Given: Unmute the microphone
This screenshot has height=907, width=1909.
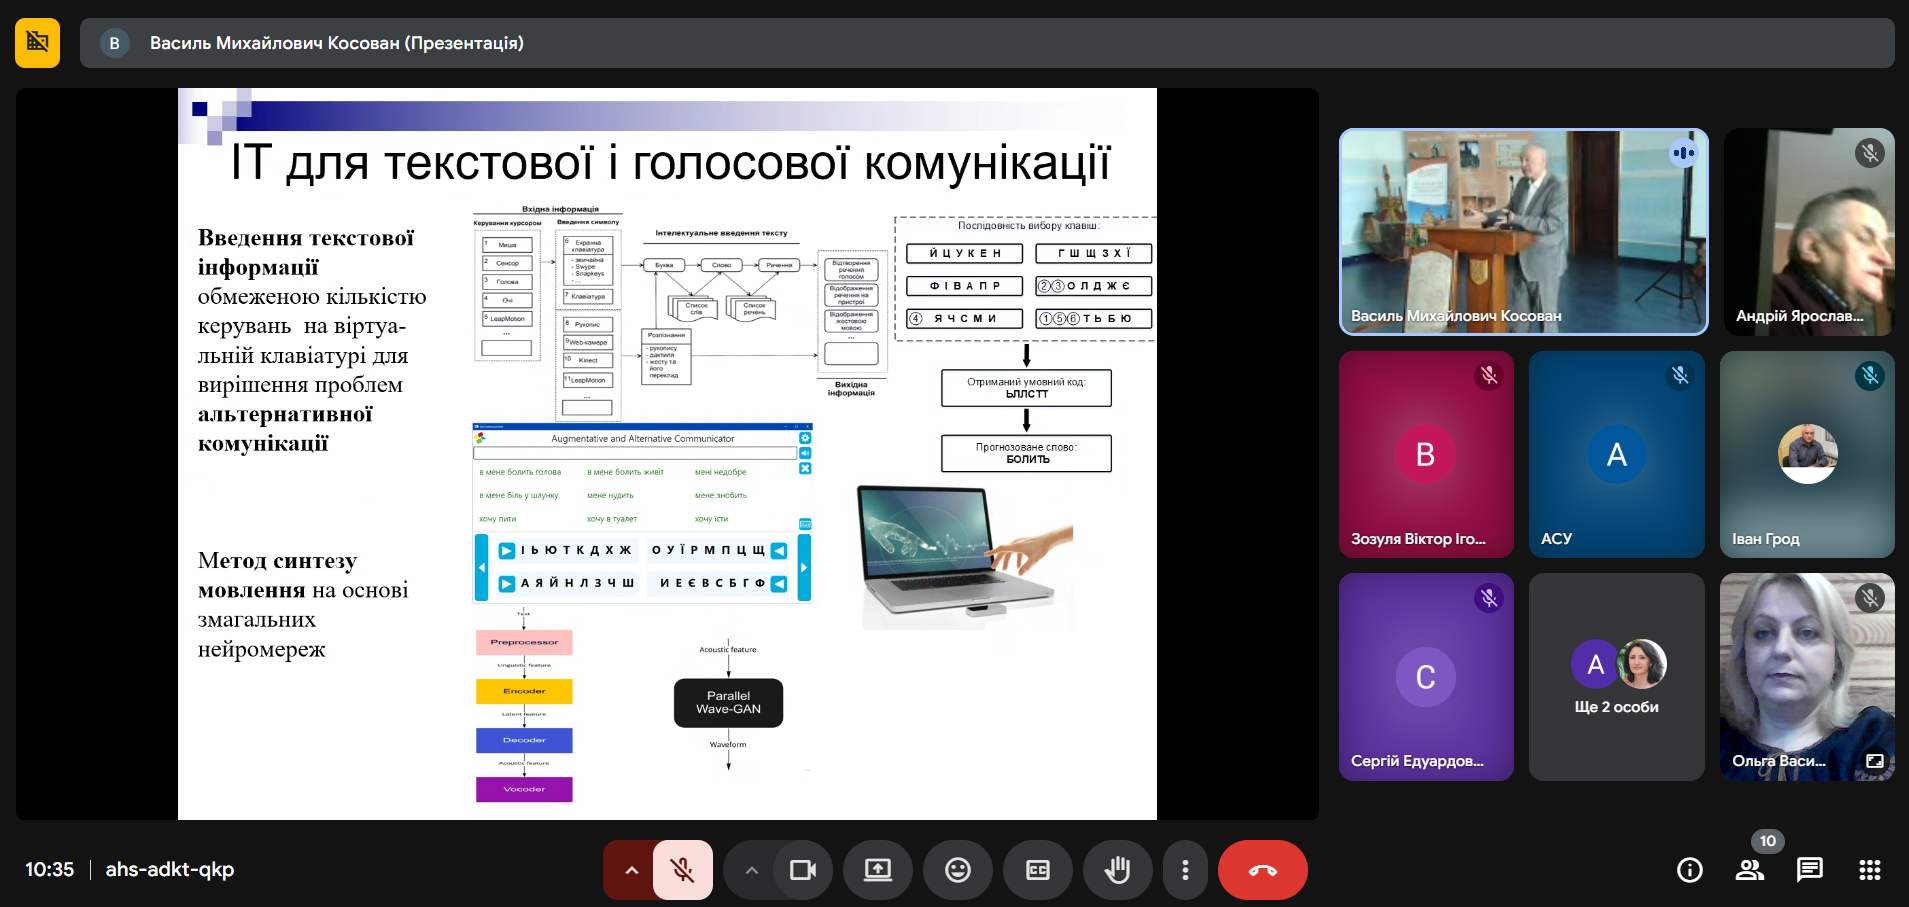Looking at the screenshot, I should pyautogui.click(x=683, y=870).
